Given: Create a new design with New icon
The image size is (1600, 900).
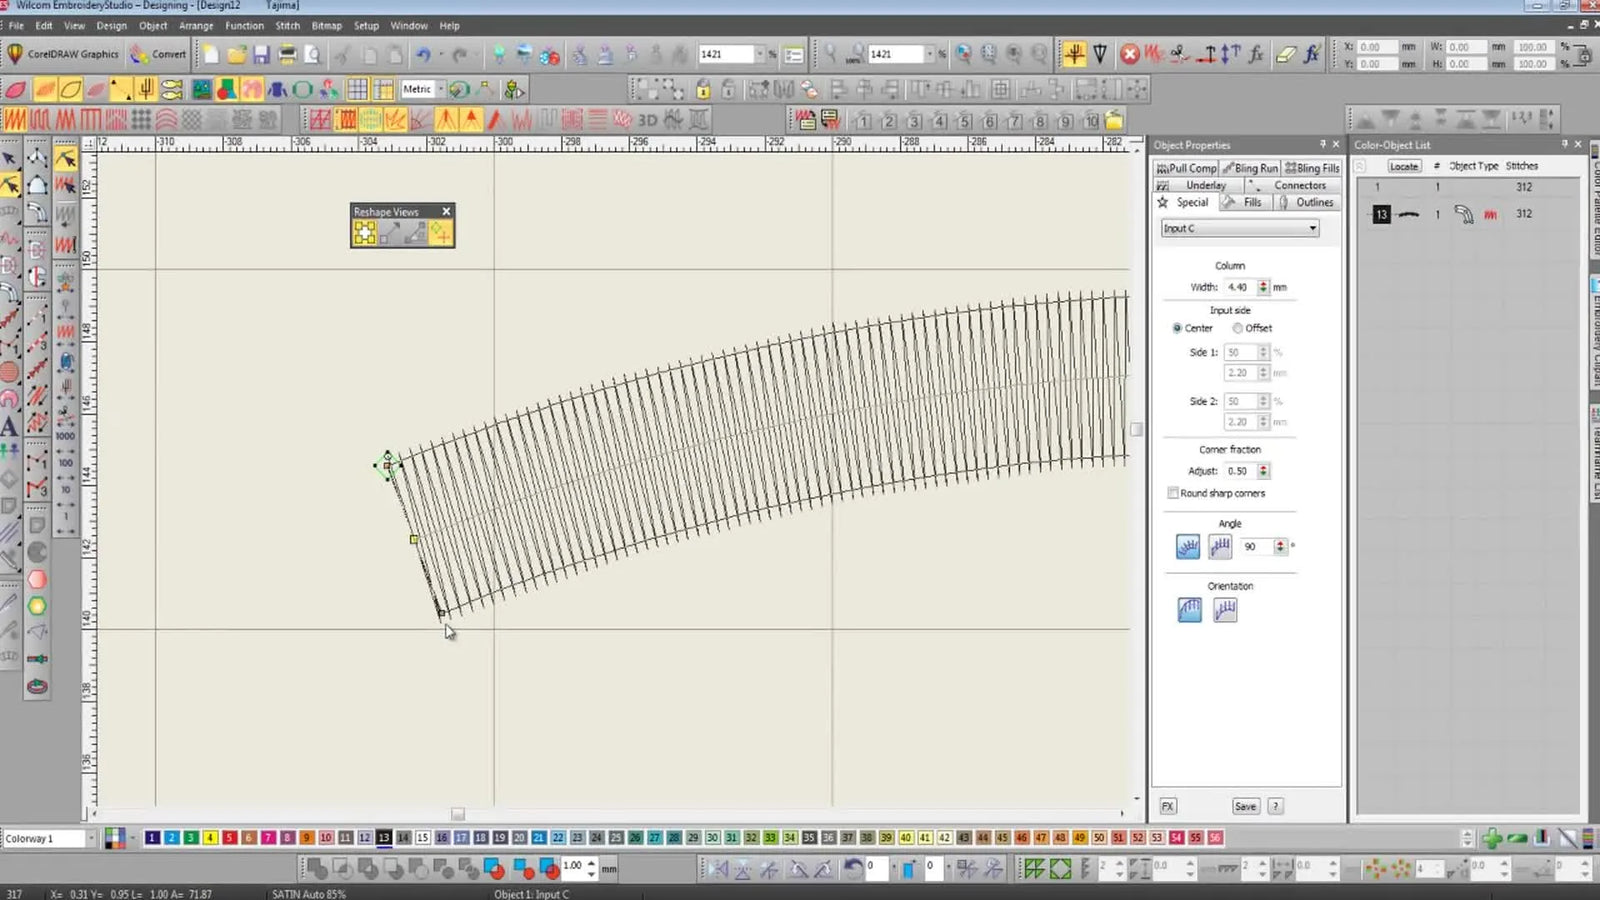Looking at the screenshot, I should (211, 54).
